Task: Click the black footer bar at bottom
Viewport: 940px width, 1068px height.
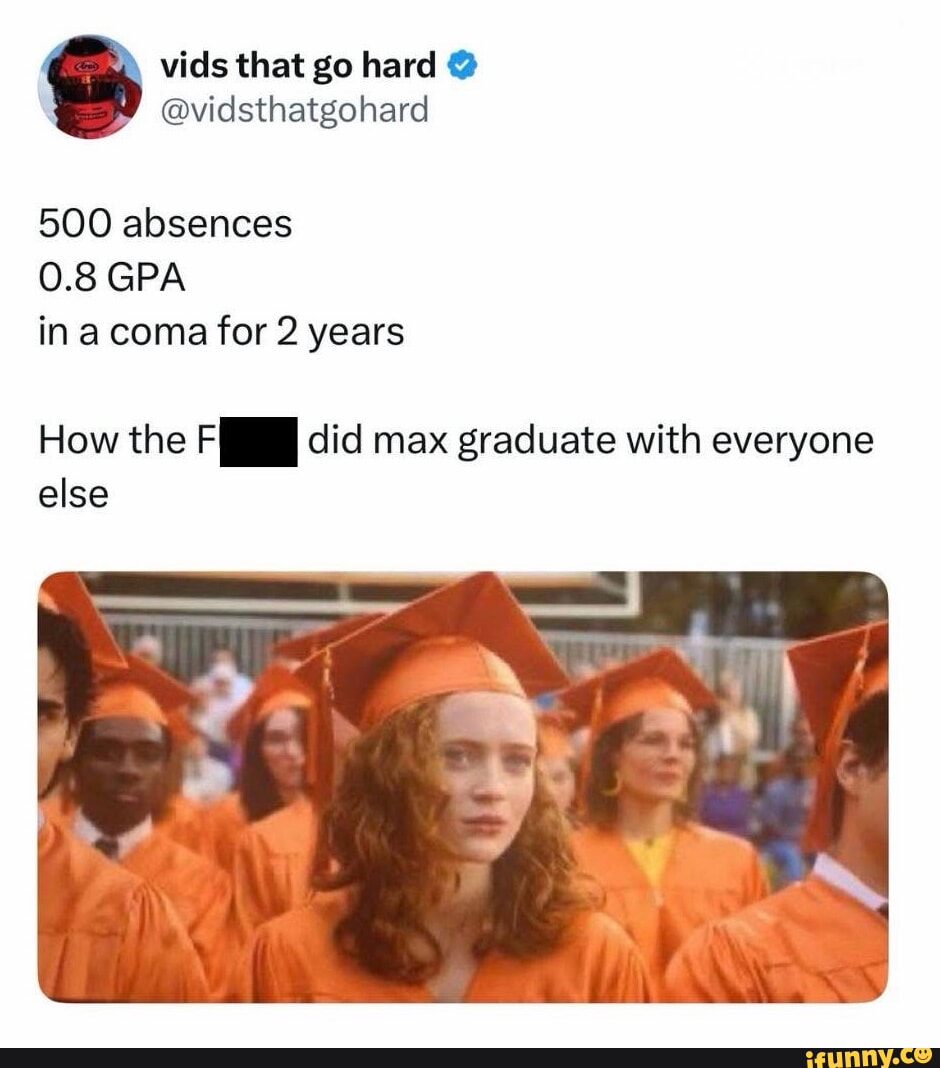Action: pyautogui.click(x=470, y=1058)
